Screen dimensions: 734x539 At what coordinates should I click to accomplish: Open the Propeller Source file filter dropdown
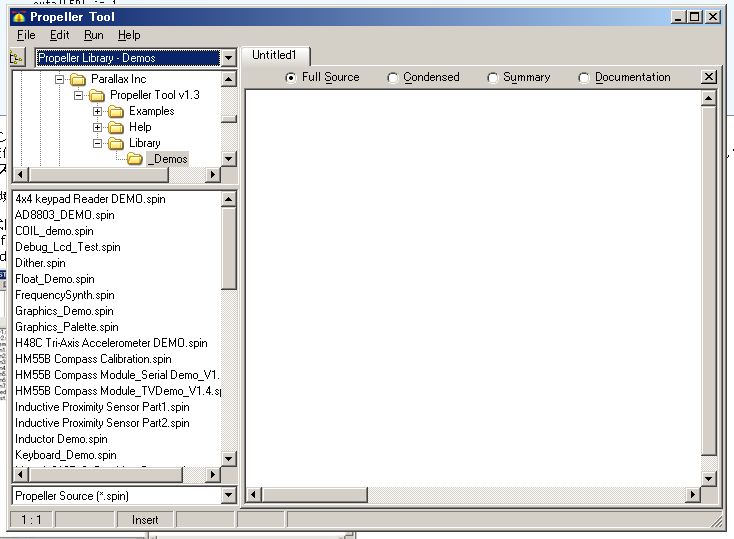tap(228, 495)
